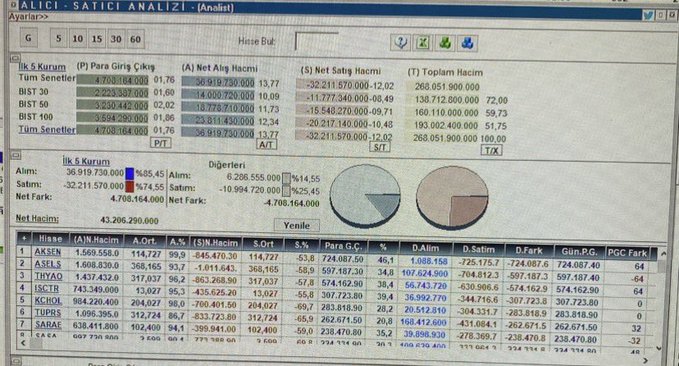Open the İlk 5 Kurum link in summary header
This screenshot has height=366, width=679.
(x=42, y=67)
